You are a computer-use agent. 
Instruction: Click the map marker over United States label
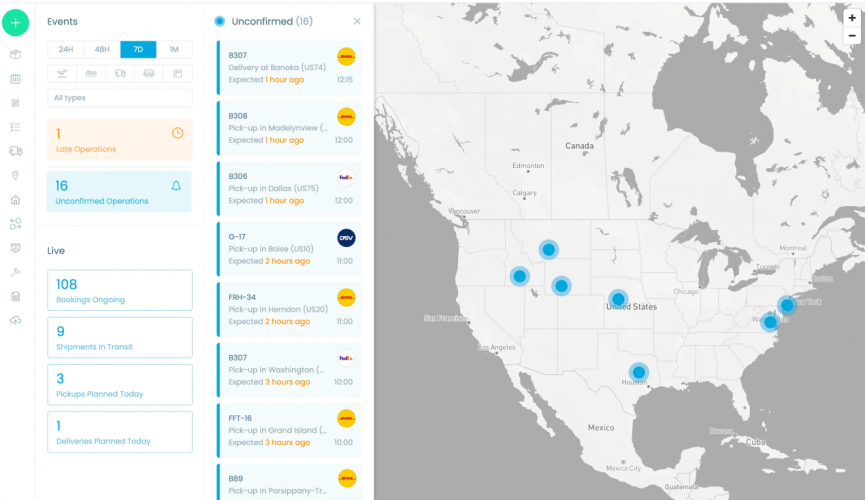click(618, 299)
